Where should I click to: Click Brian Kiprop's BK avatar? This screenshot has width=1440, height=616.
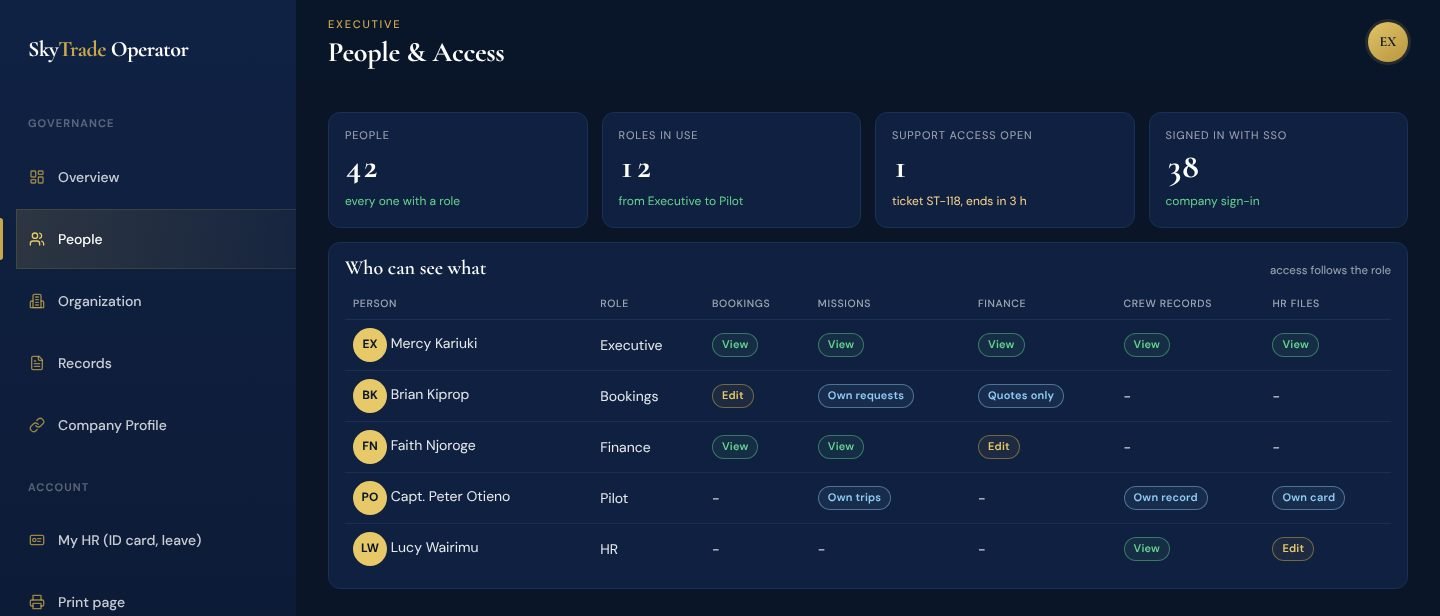[x=369, y=395]
